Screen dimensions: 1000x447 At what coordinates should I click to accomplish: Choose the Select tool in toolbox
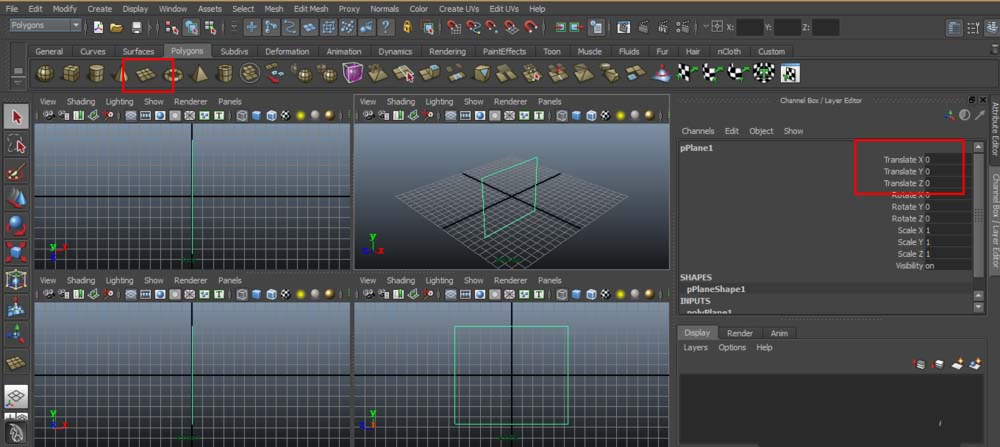point(16,118)
